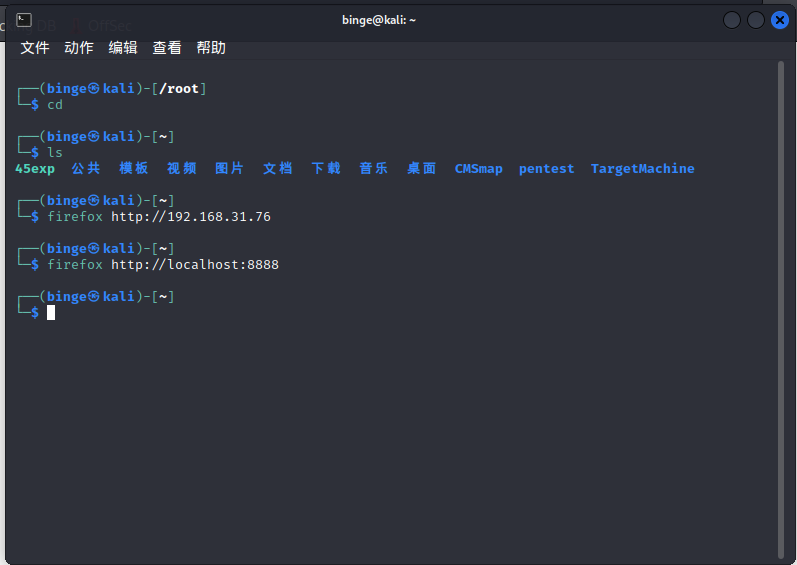Click the 桌面 directory name
This screenshot has height=565, width=797.
coord(421,168)
